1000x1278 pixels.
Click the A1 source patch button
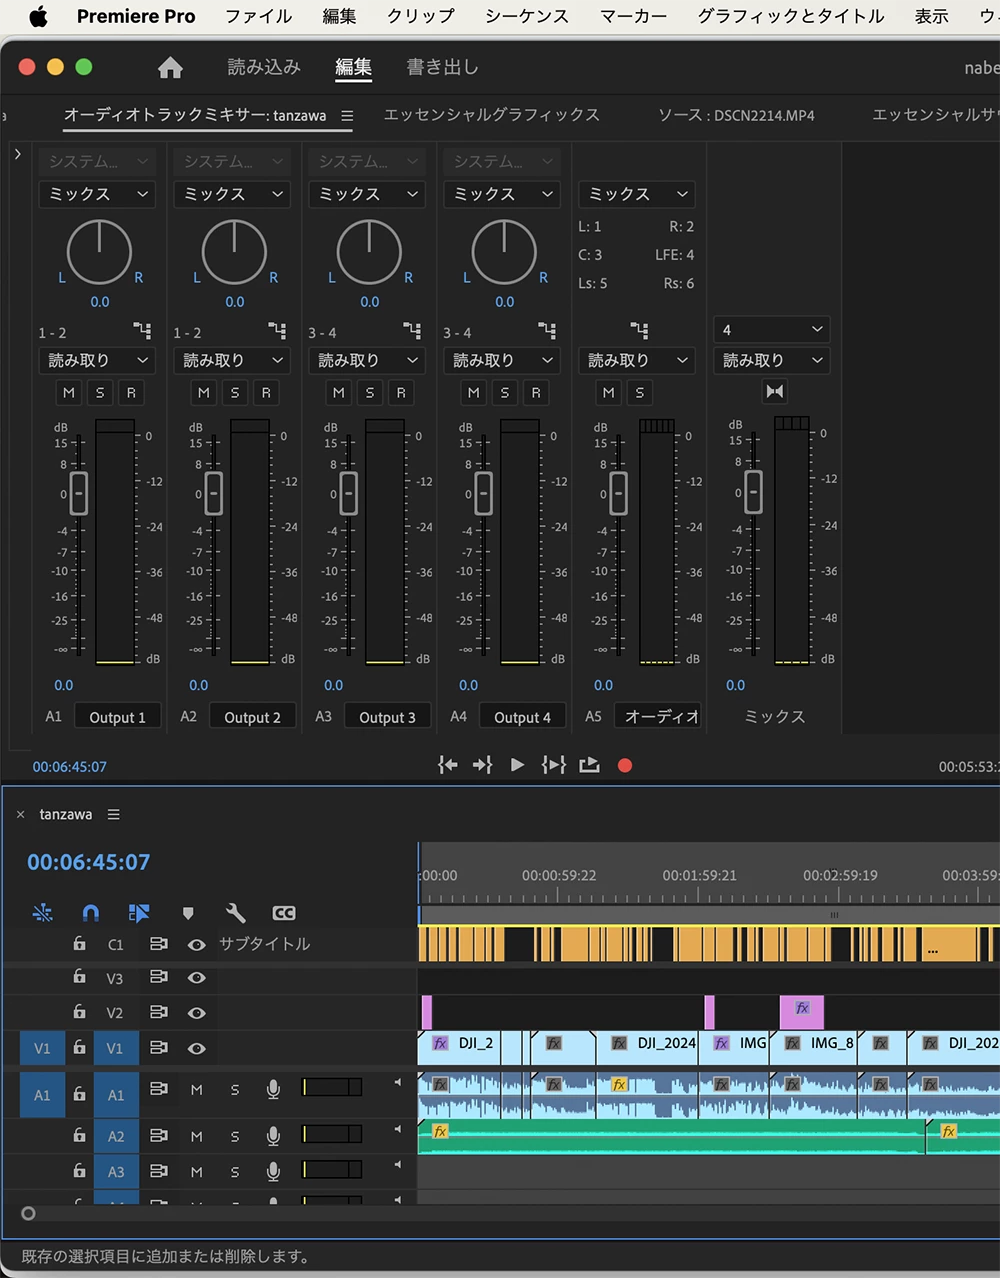[42, 1095]
